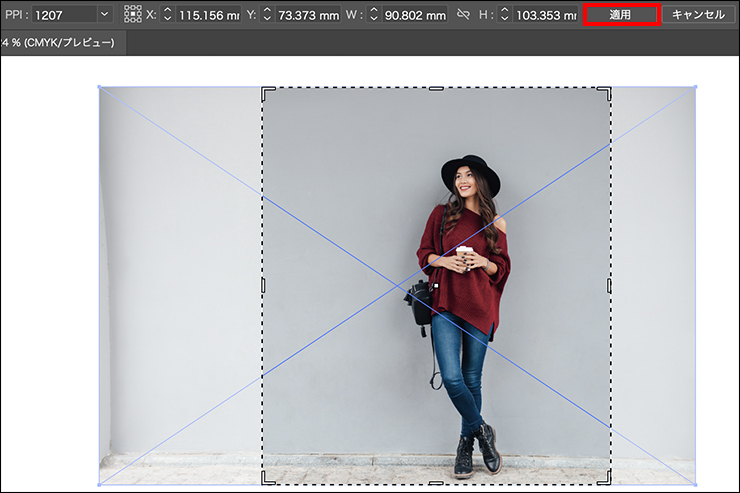
Task: Click the top-right crop corner handle
Action: pyautogui.click(x=608, y=90)
